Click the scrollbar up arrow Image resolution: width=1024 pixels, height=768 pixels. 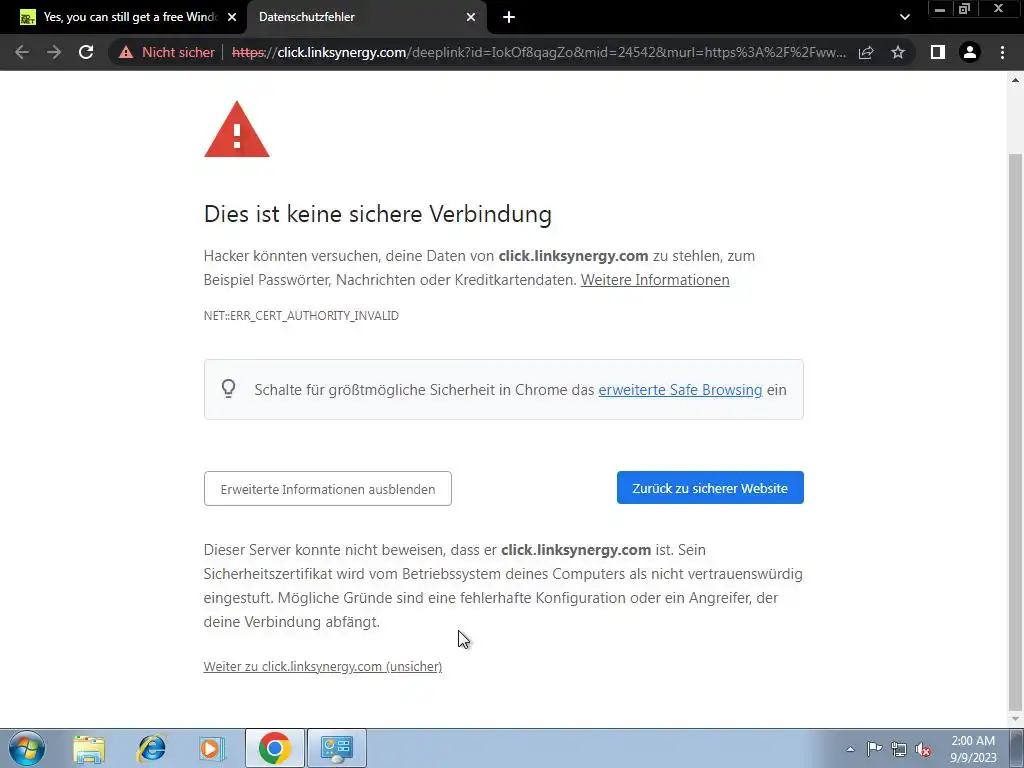click(1015, 80)
